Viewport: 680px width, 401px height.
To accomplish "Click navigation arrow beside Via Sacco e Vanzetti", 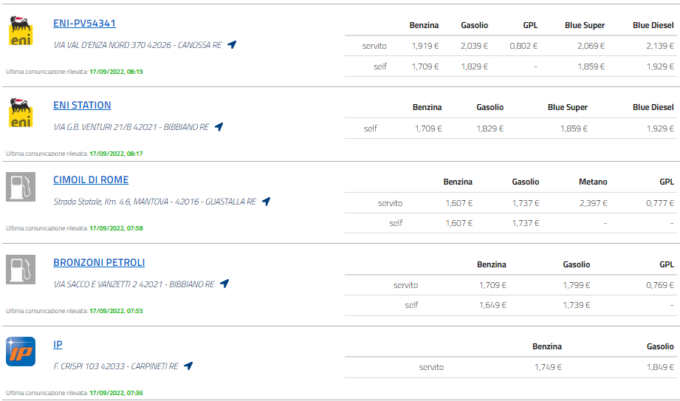I will [x=224, y=284].
